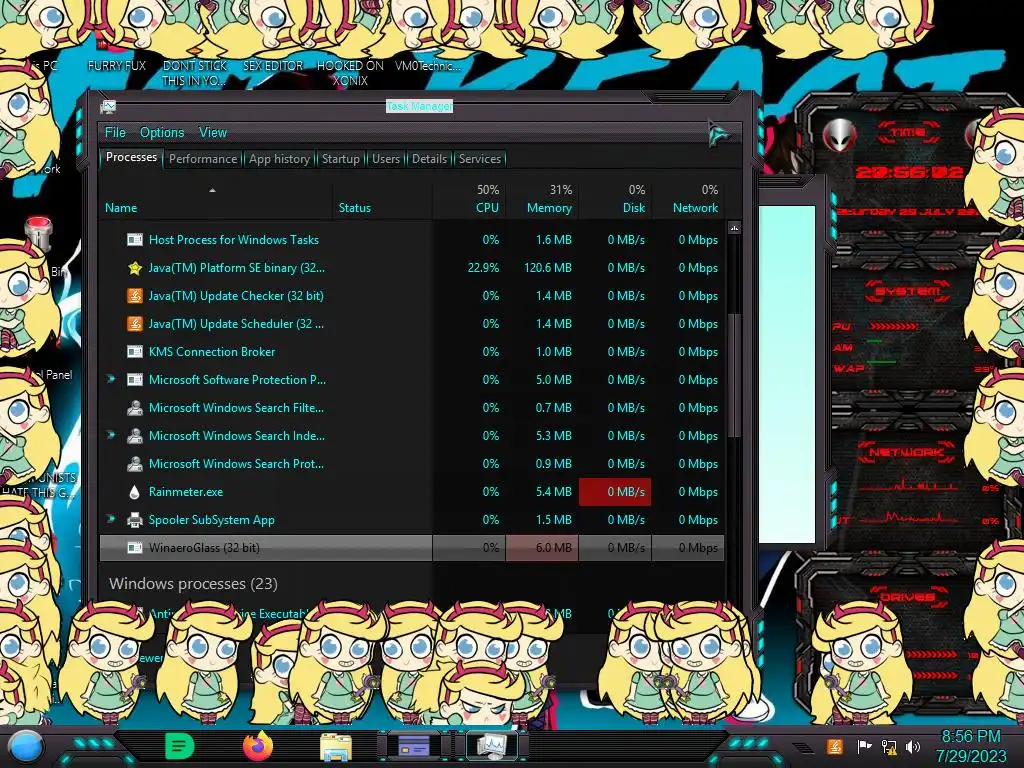Expand Microsoft Software Protection Platform process
This screenshot has width=1024, height=768.
[x=111, y=379]
